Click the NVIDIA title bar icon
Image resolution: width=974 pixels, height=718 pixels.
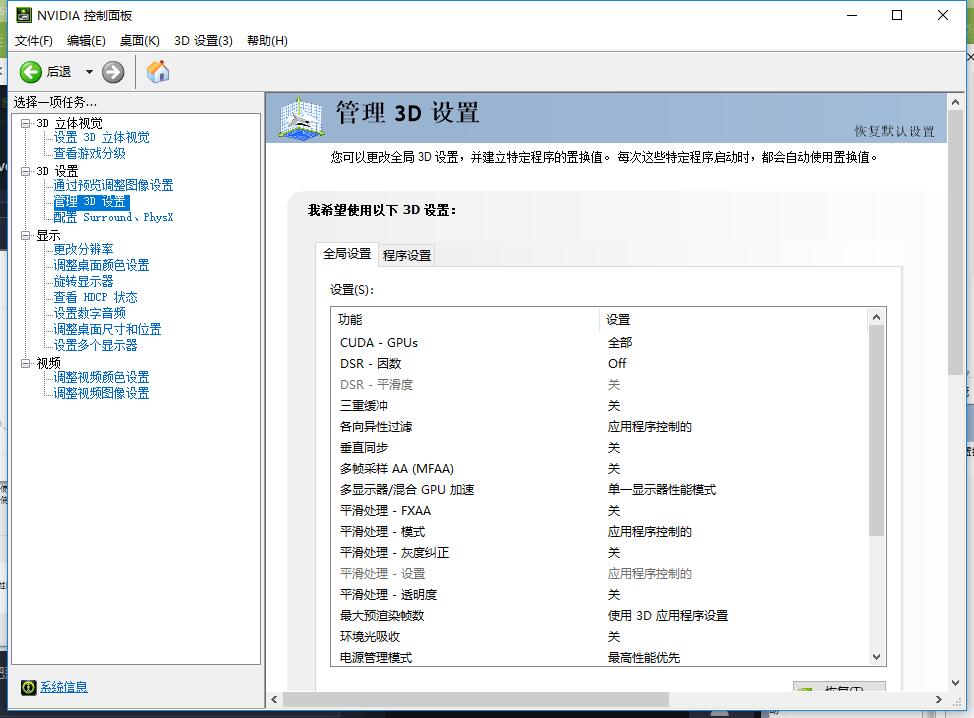tap(24, 15)
